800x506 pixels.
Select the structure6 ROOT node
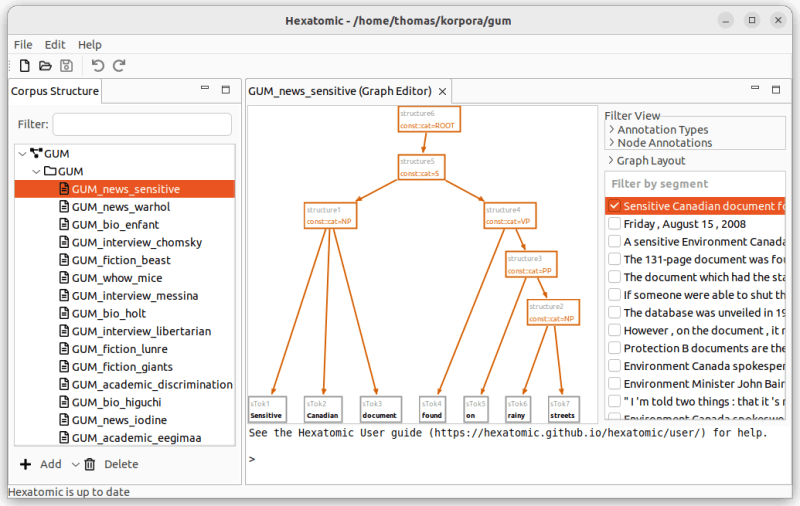(x=429, y=119)
